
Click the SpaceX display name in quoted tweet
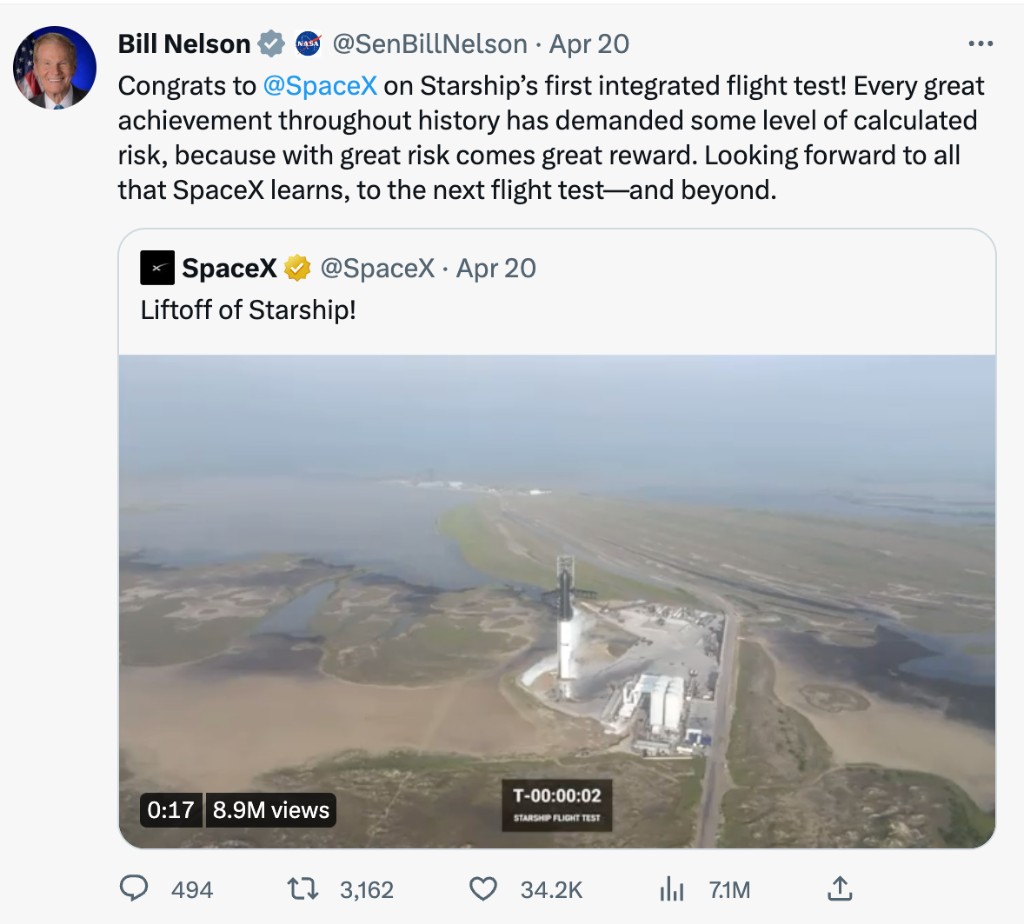(229, 268)
